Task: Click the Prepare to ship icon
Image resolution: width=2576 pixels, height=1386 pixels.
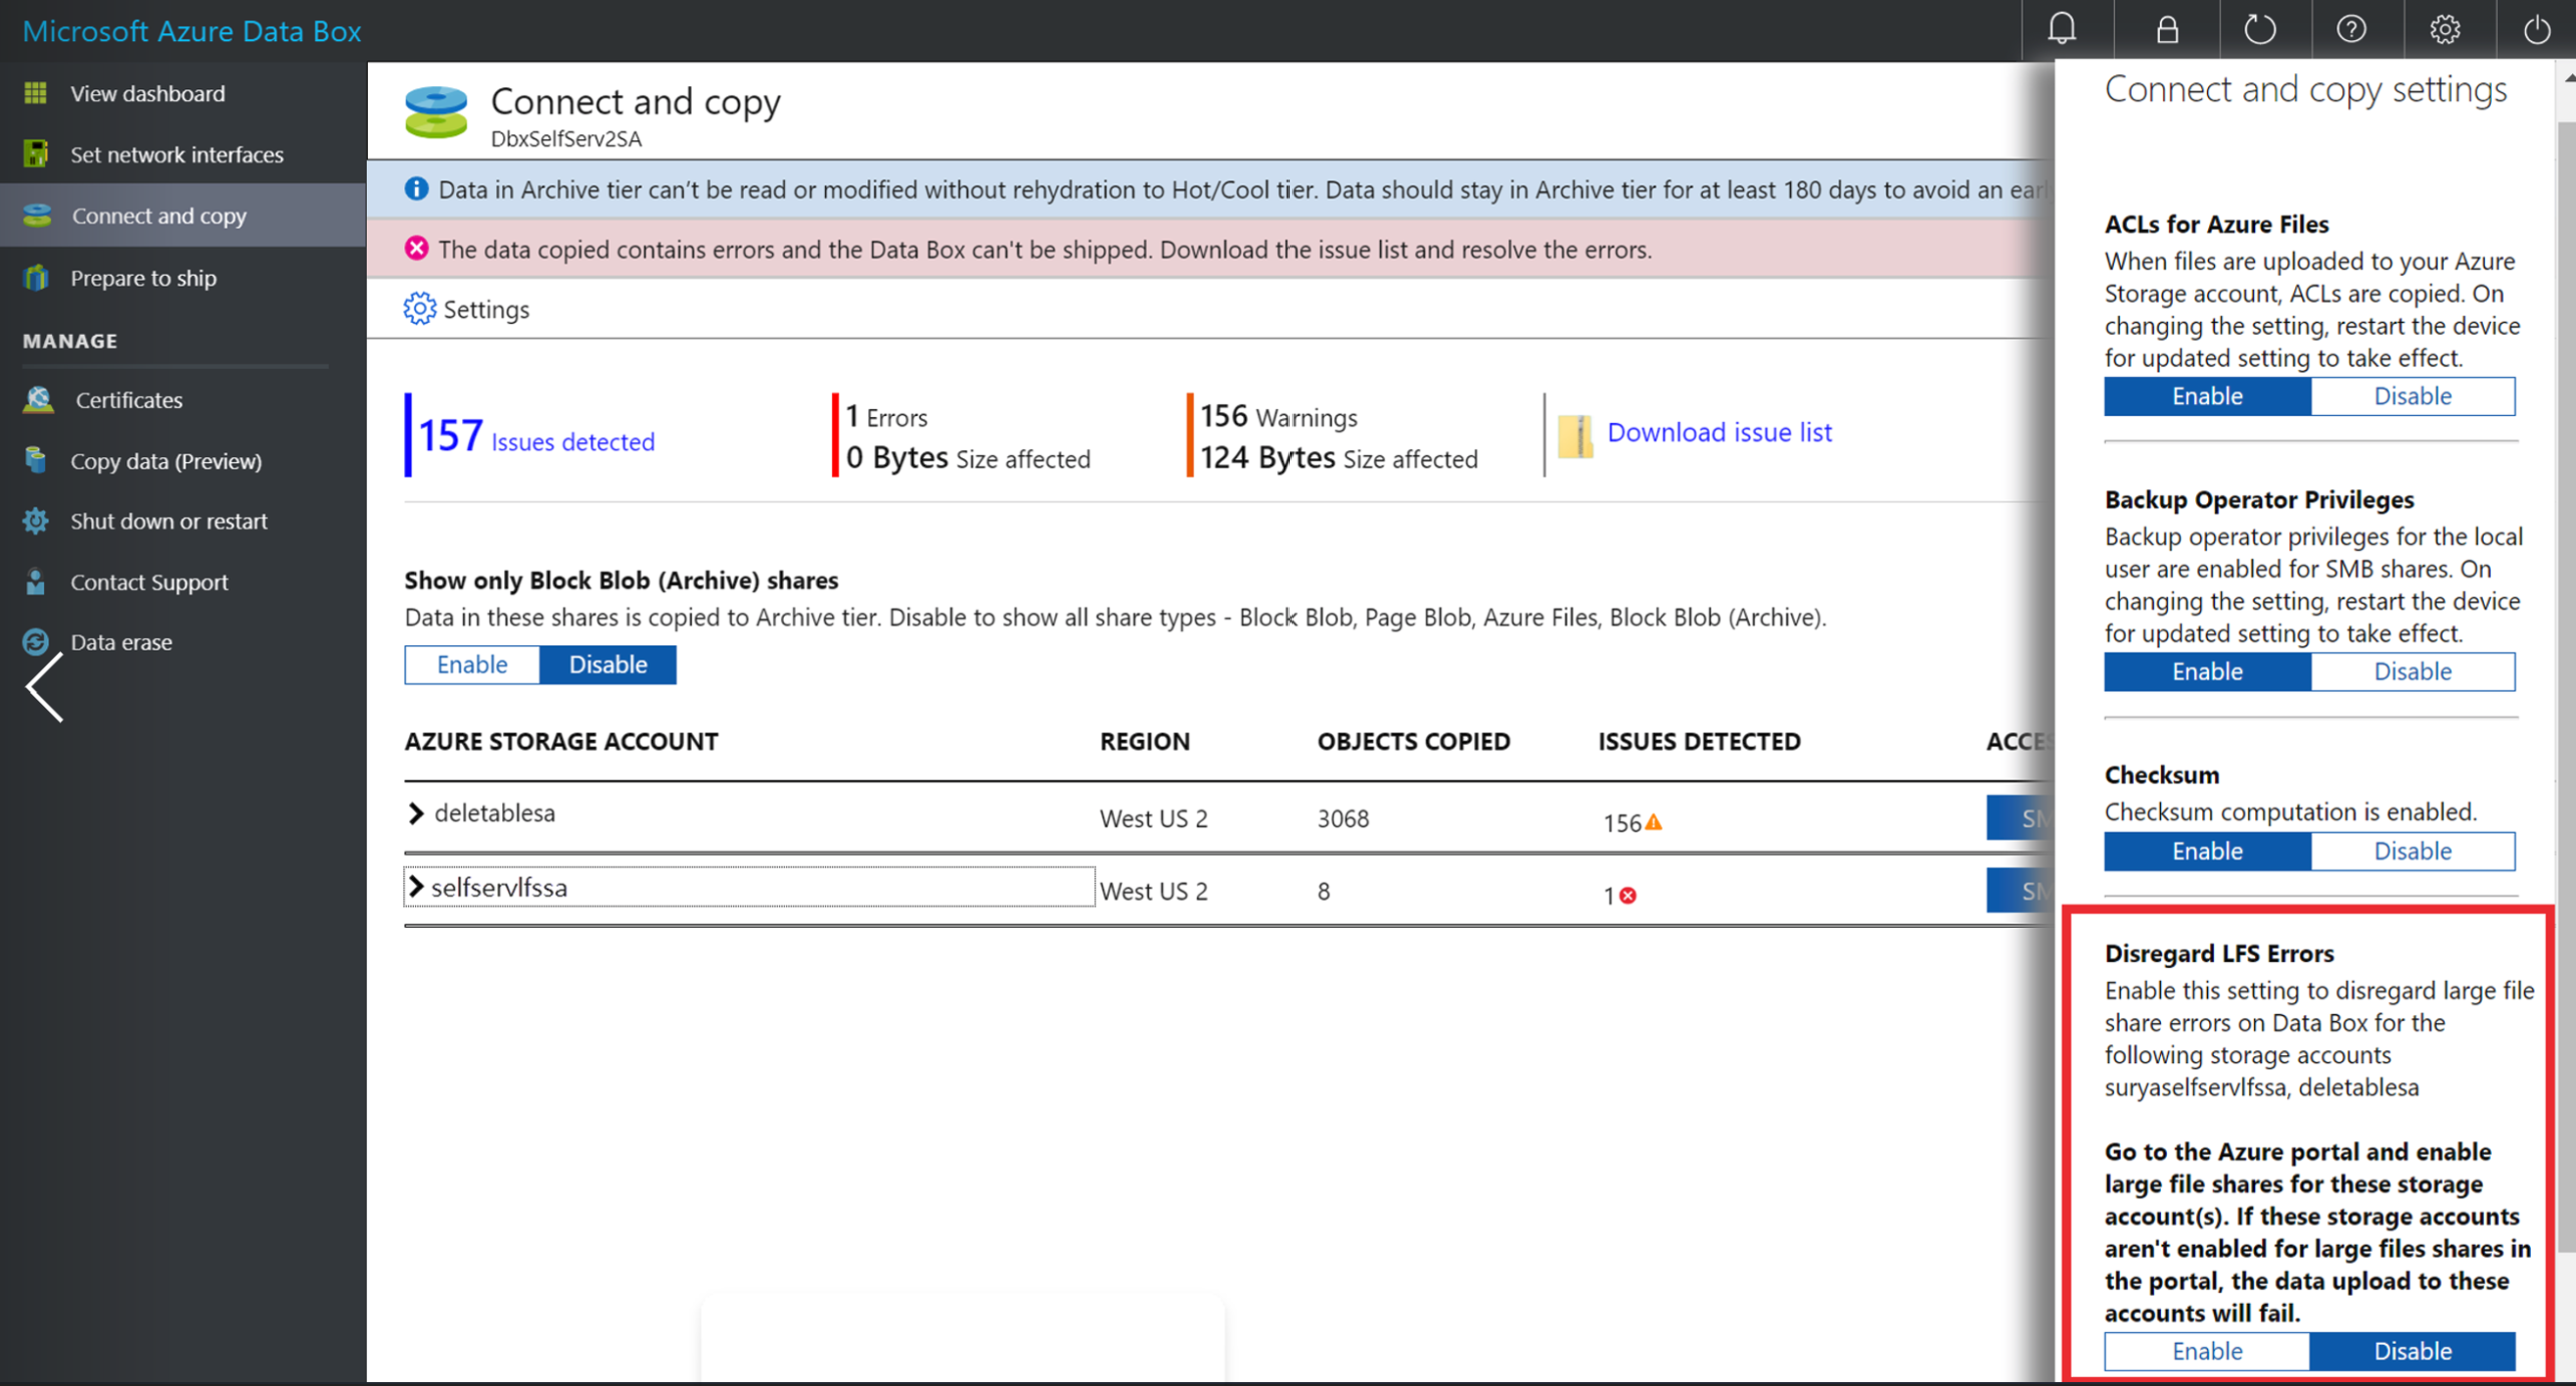Action: [x=37, y=275]
